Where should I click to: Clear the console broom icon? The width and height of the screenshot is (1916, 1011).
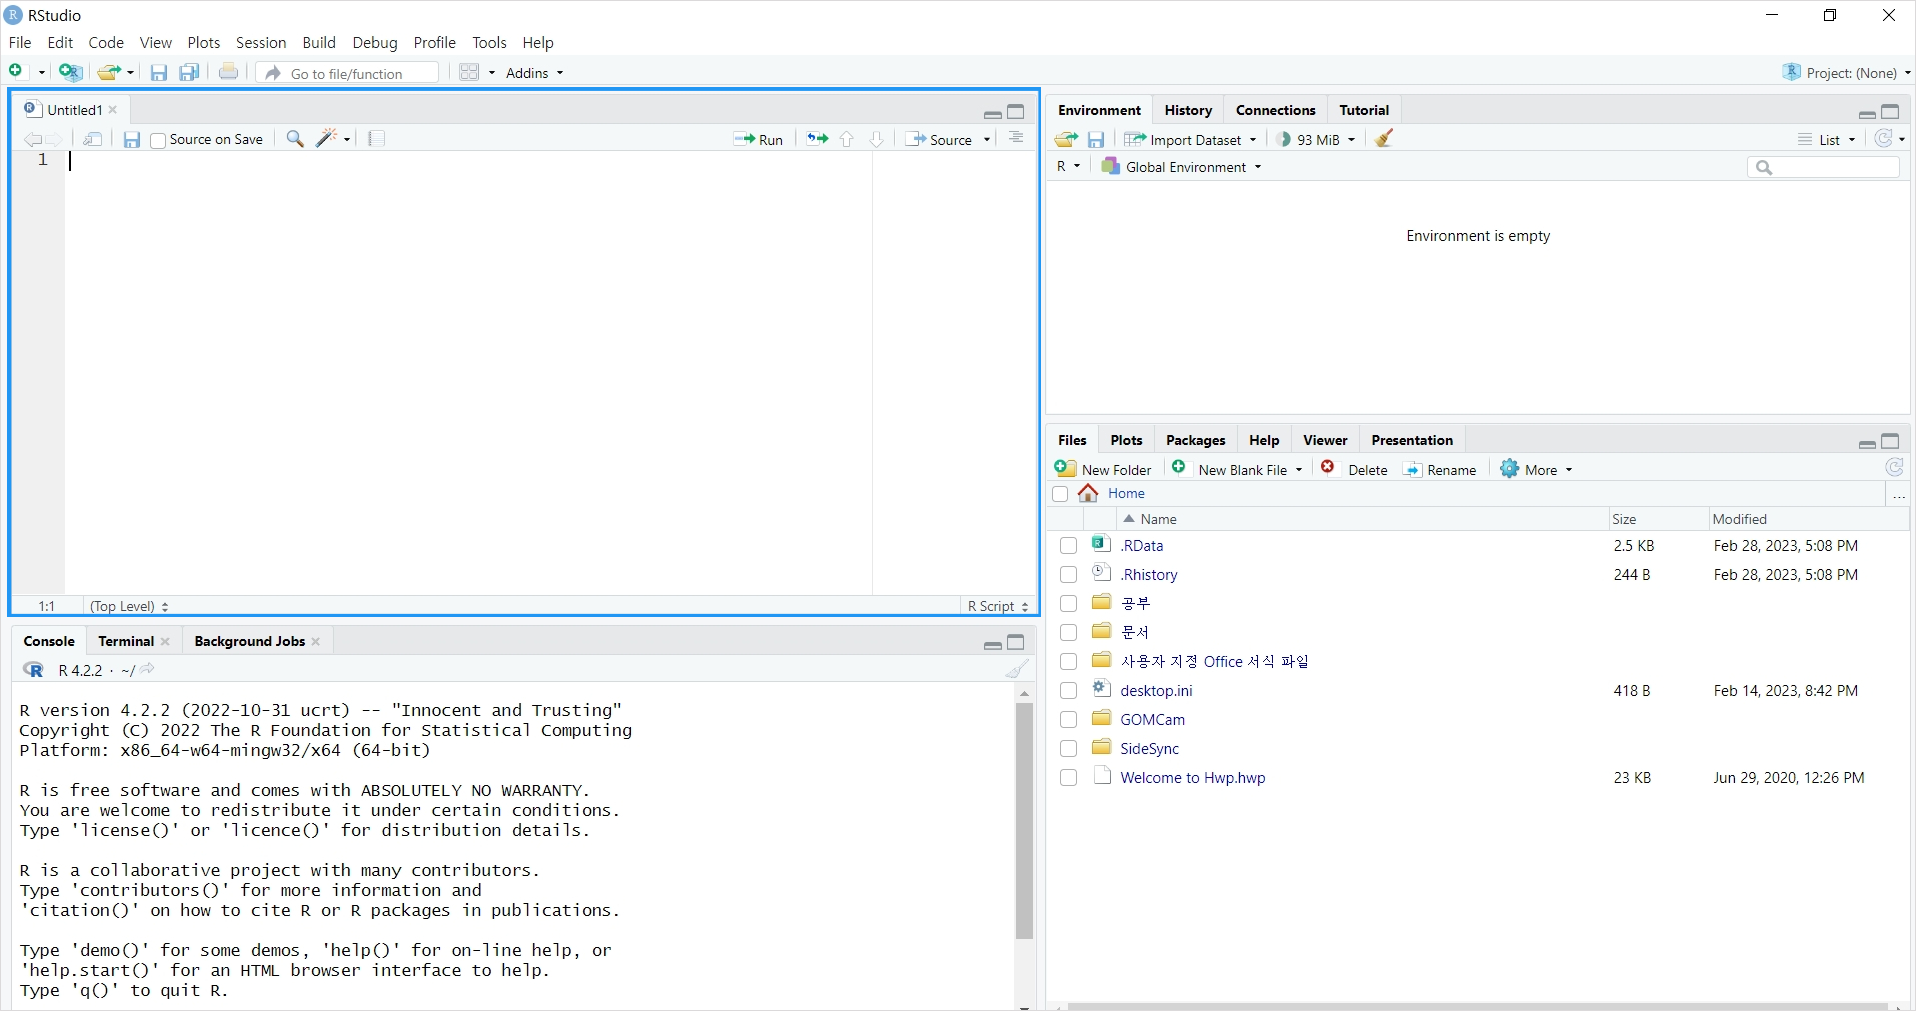point(1017,669)
